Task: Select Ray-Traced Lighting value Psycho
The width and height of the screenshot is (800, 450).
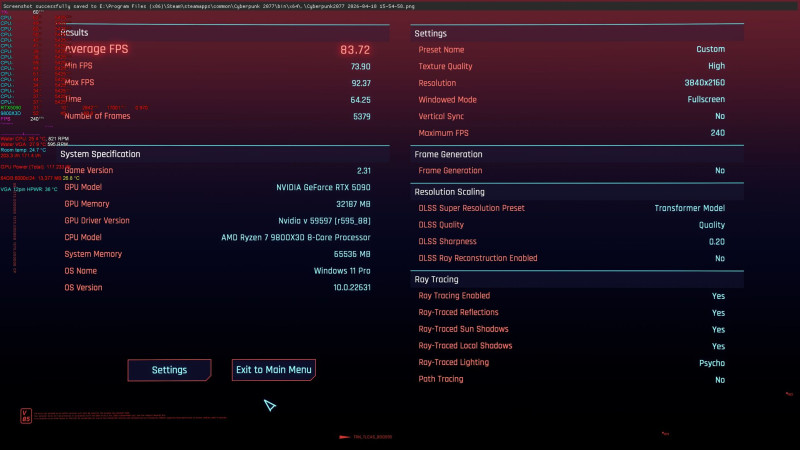Action: [712, 363]
